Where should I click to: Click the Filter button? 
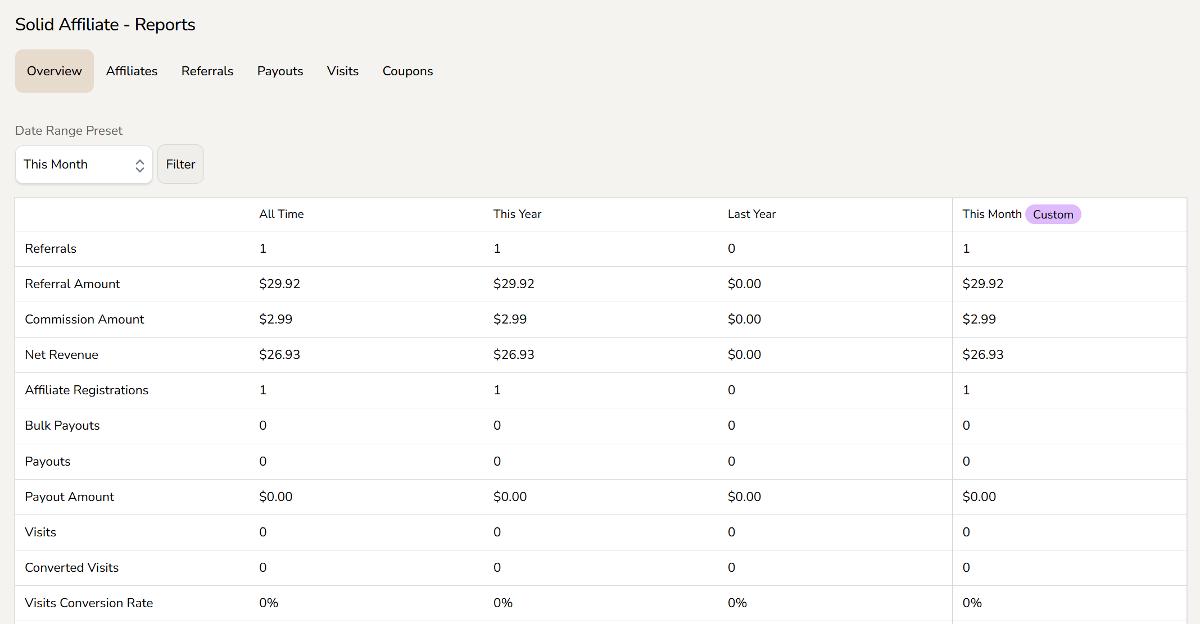click(180, 165)
